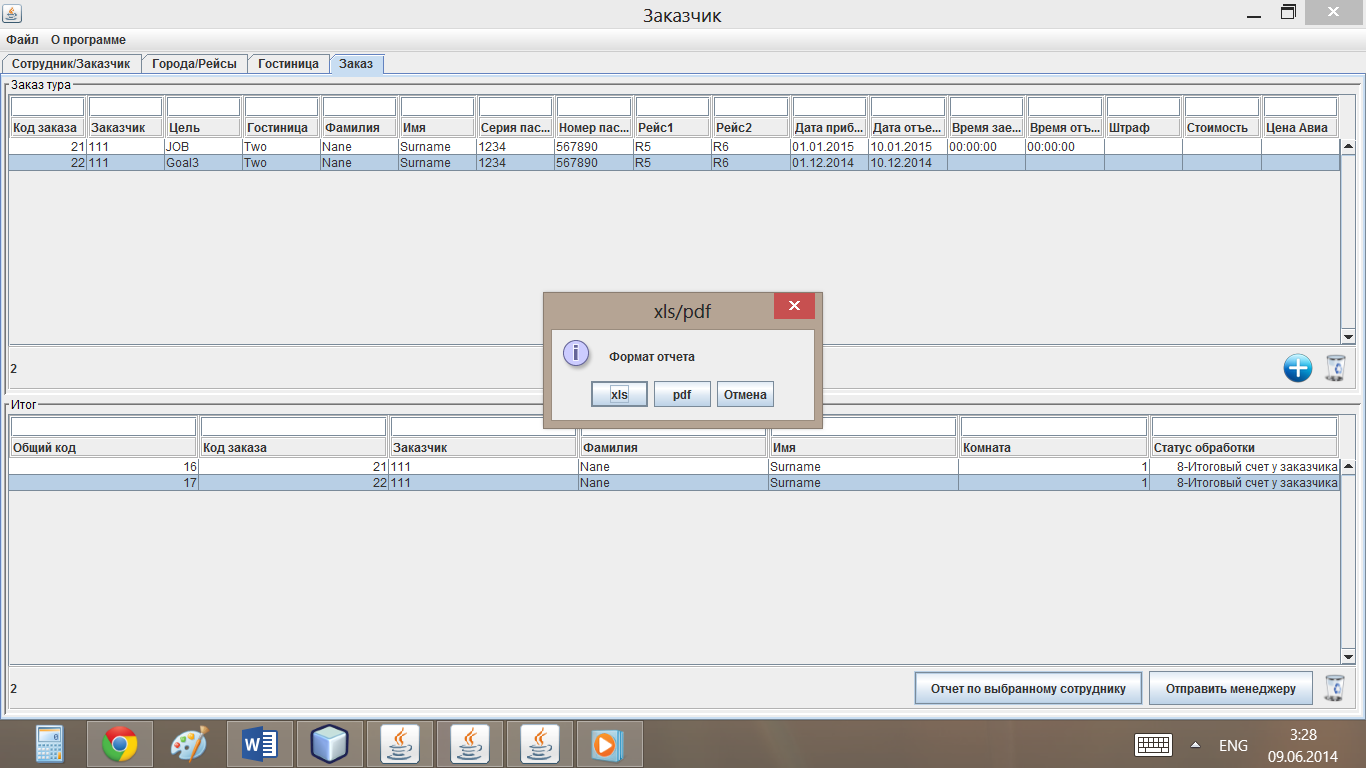Click the Отправить менеджеру button
This screenshot has height=768, width=1366.
click(1230, 688)
